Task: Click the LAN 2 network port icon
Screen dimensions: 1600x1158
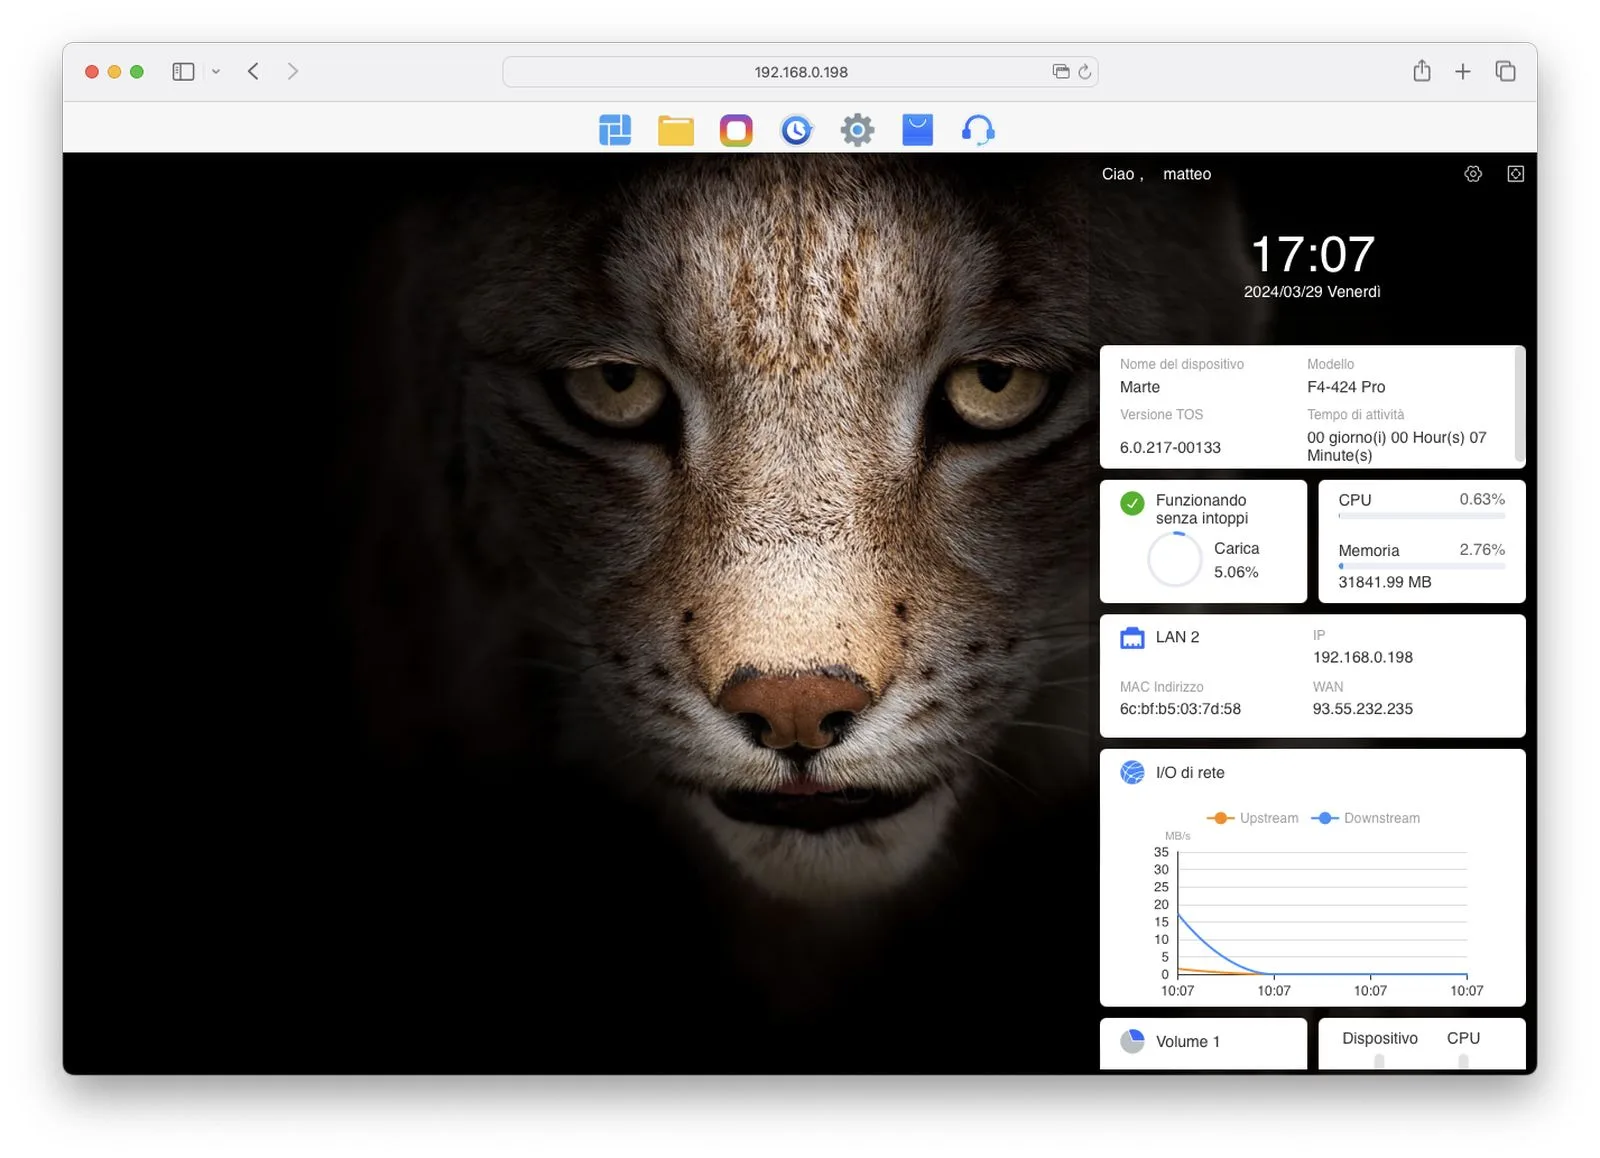Action: coord(1132,638)
